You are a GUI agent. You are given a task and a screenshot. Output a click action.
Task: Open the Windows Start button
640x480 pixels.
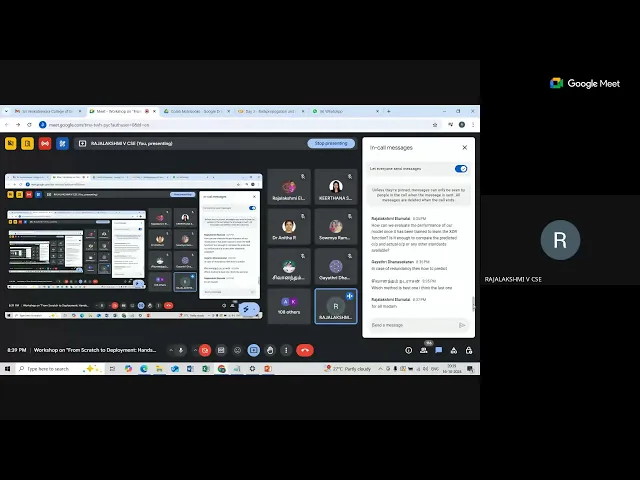point(7,369)
